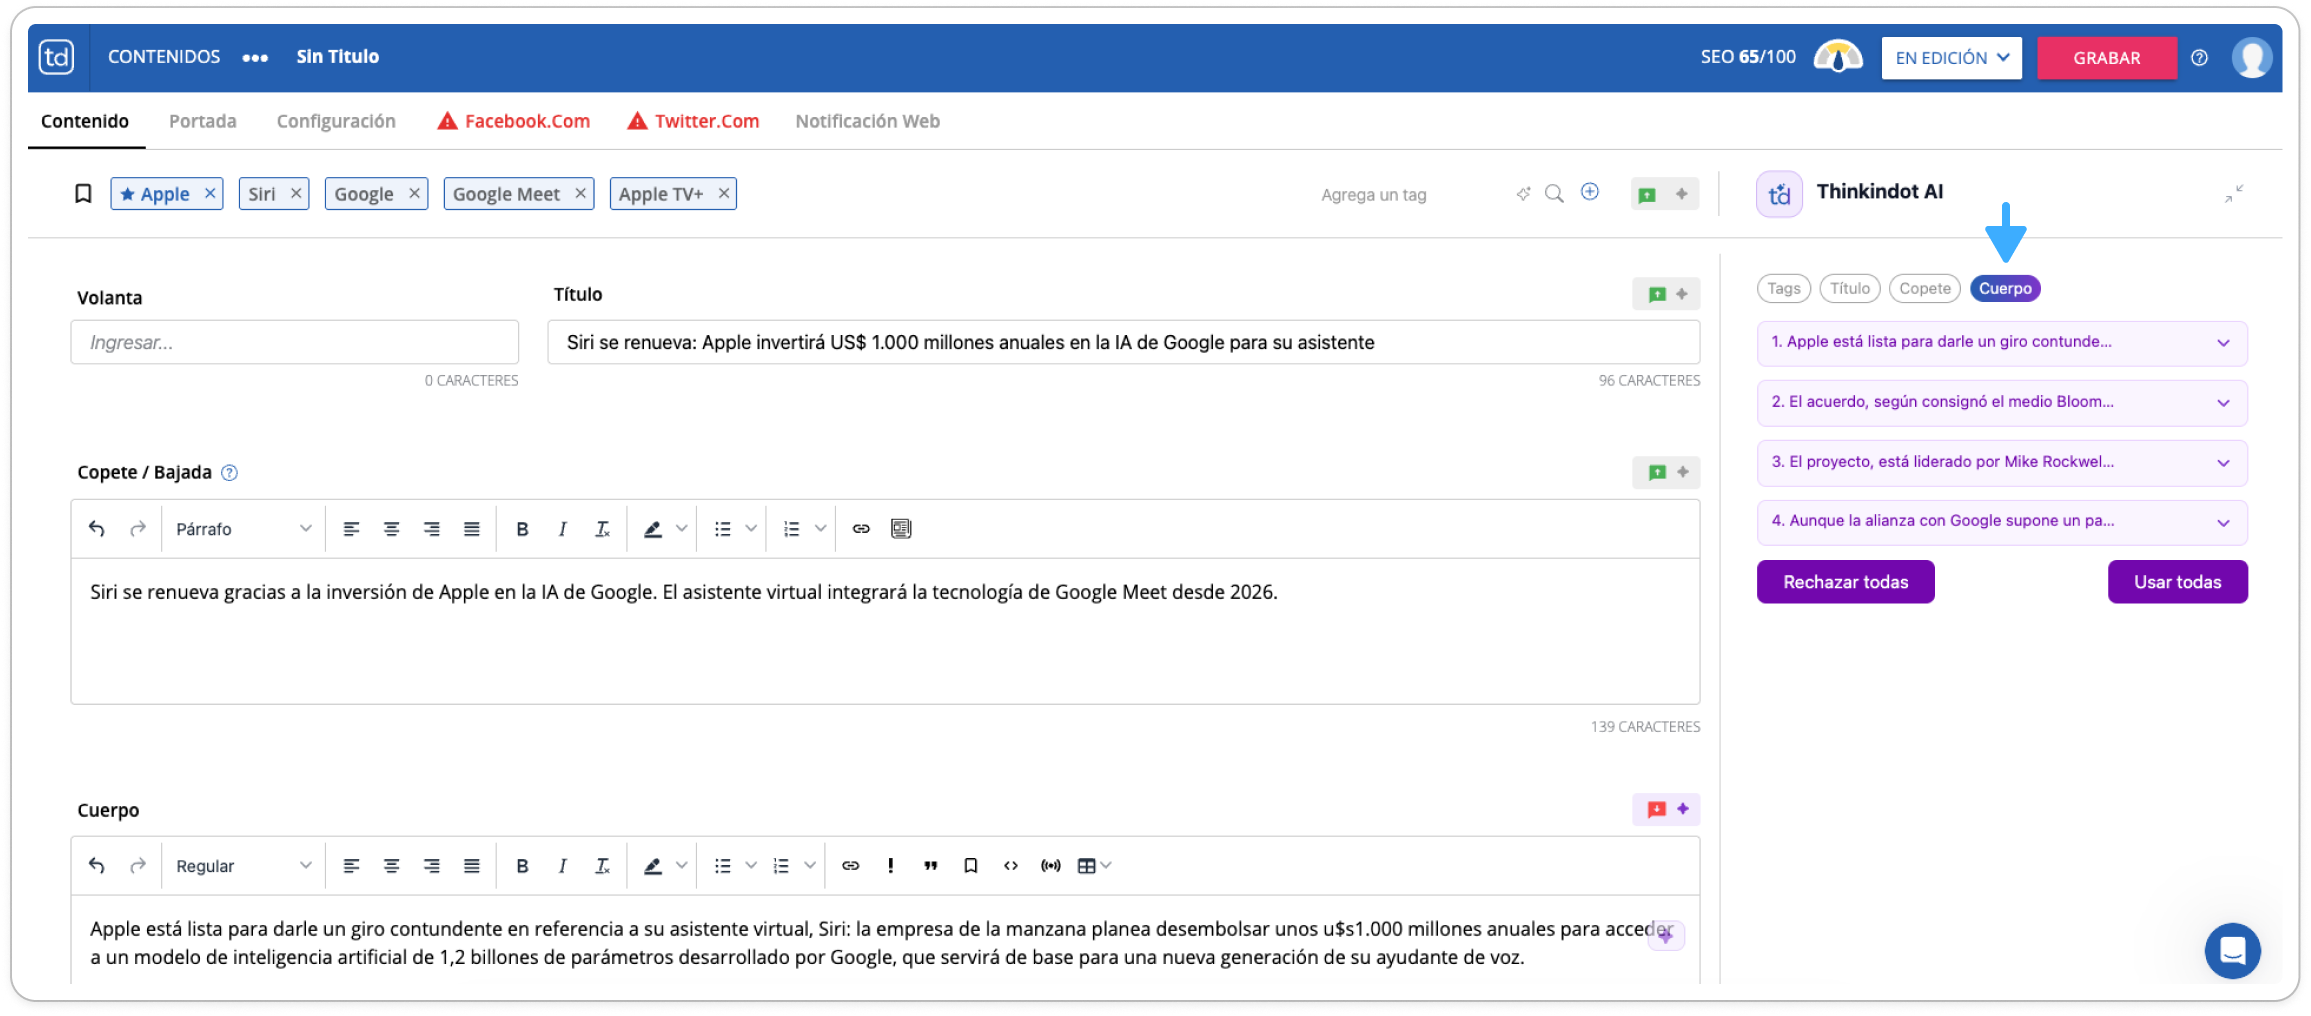Click bold in the Copete toolbar
This screenshot has width=2311, height=1016.
tap(522, 529)
